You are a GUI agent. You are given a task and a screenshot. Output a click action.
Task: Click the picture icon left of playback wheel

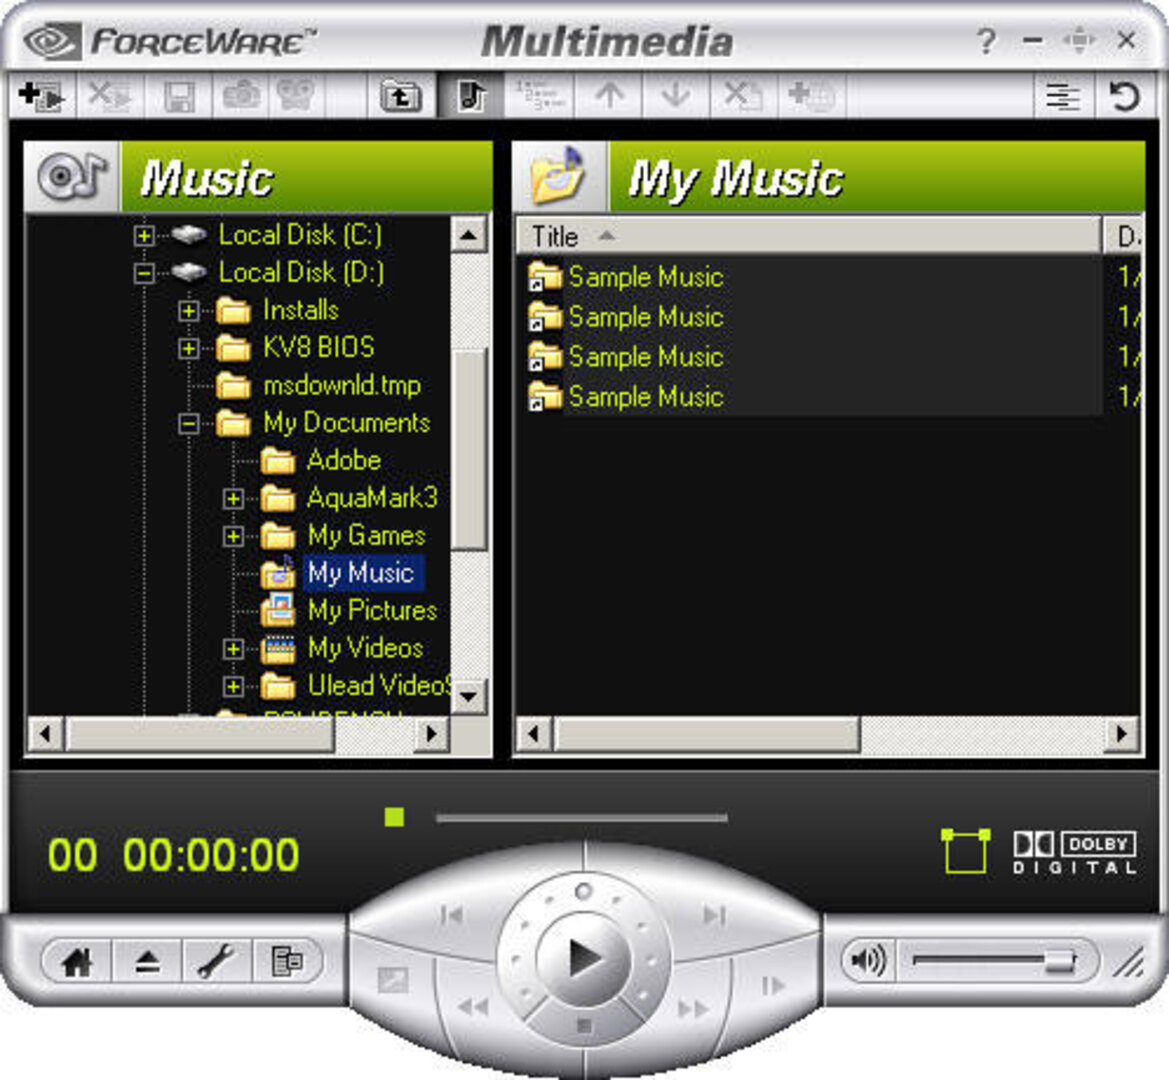point(393,979)
